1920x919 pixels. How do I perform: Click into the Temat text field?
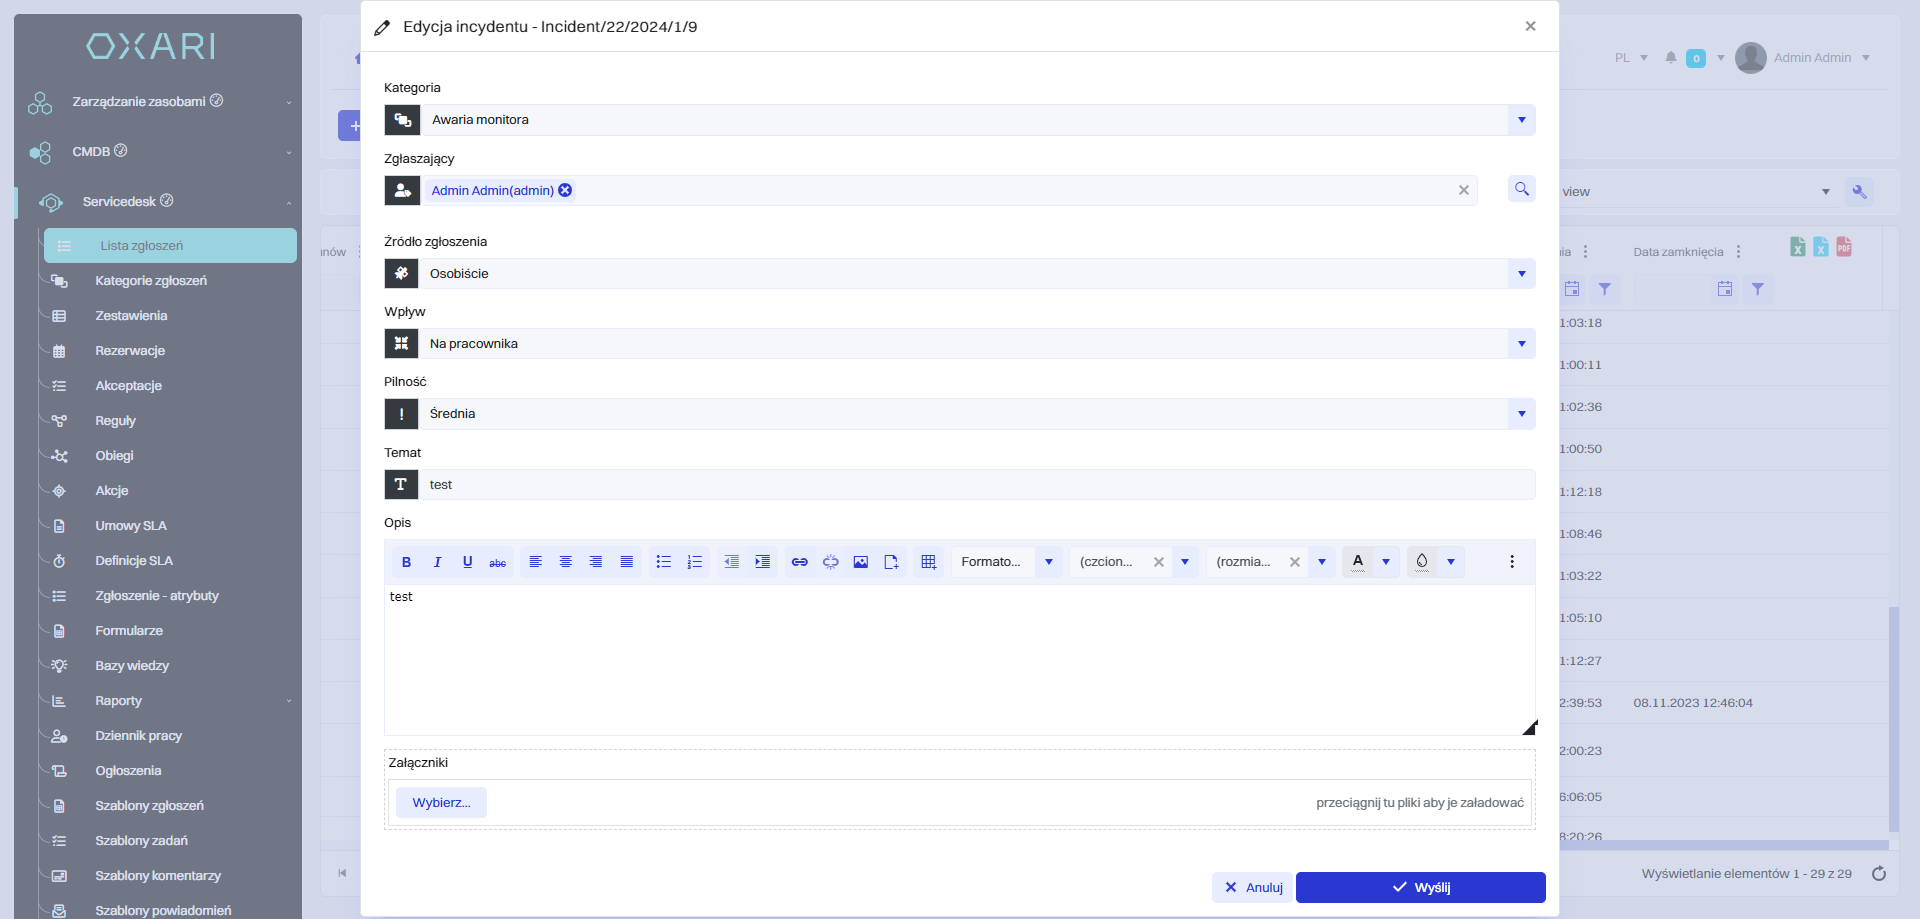975,485
